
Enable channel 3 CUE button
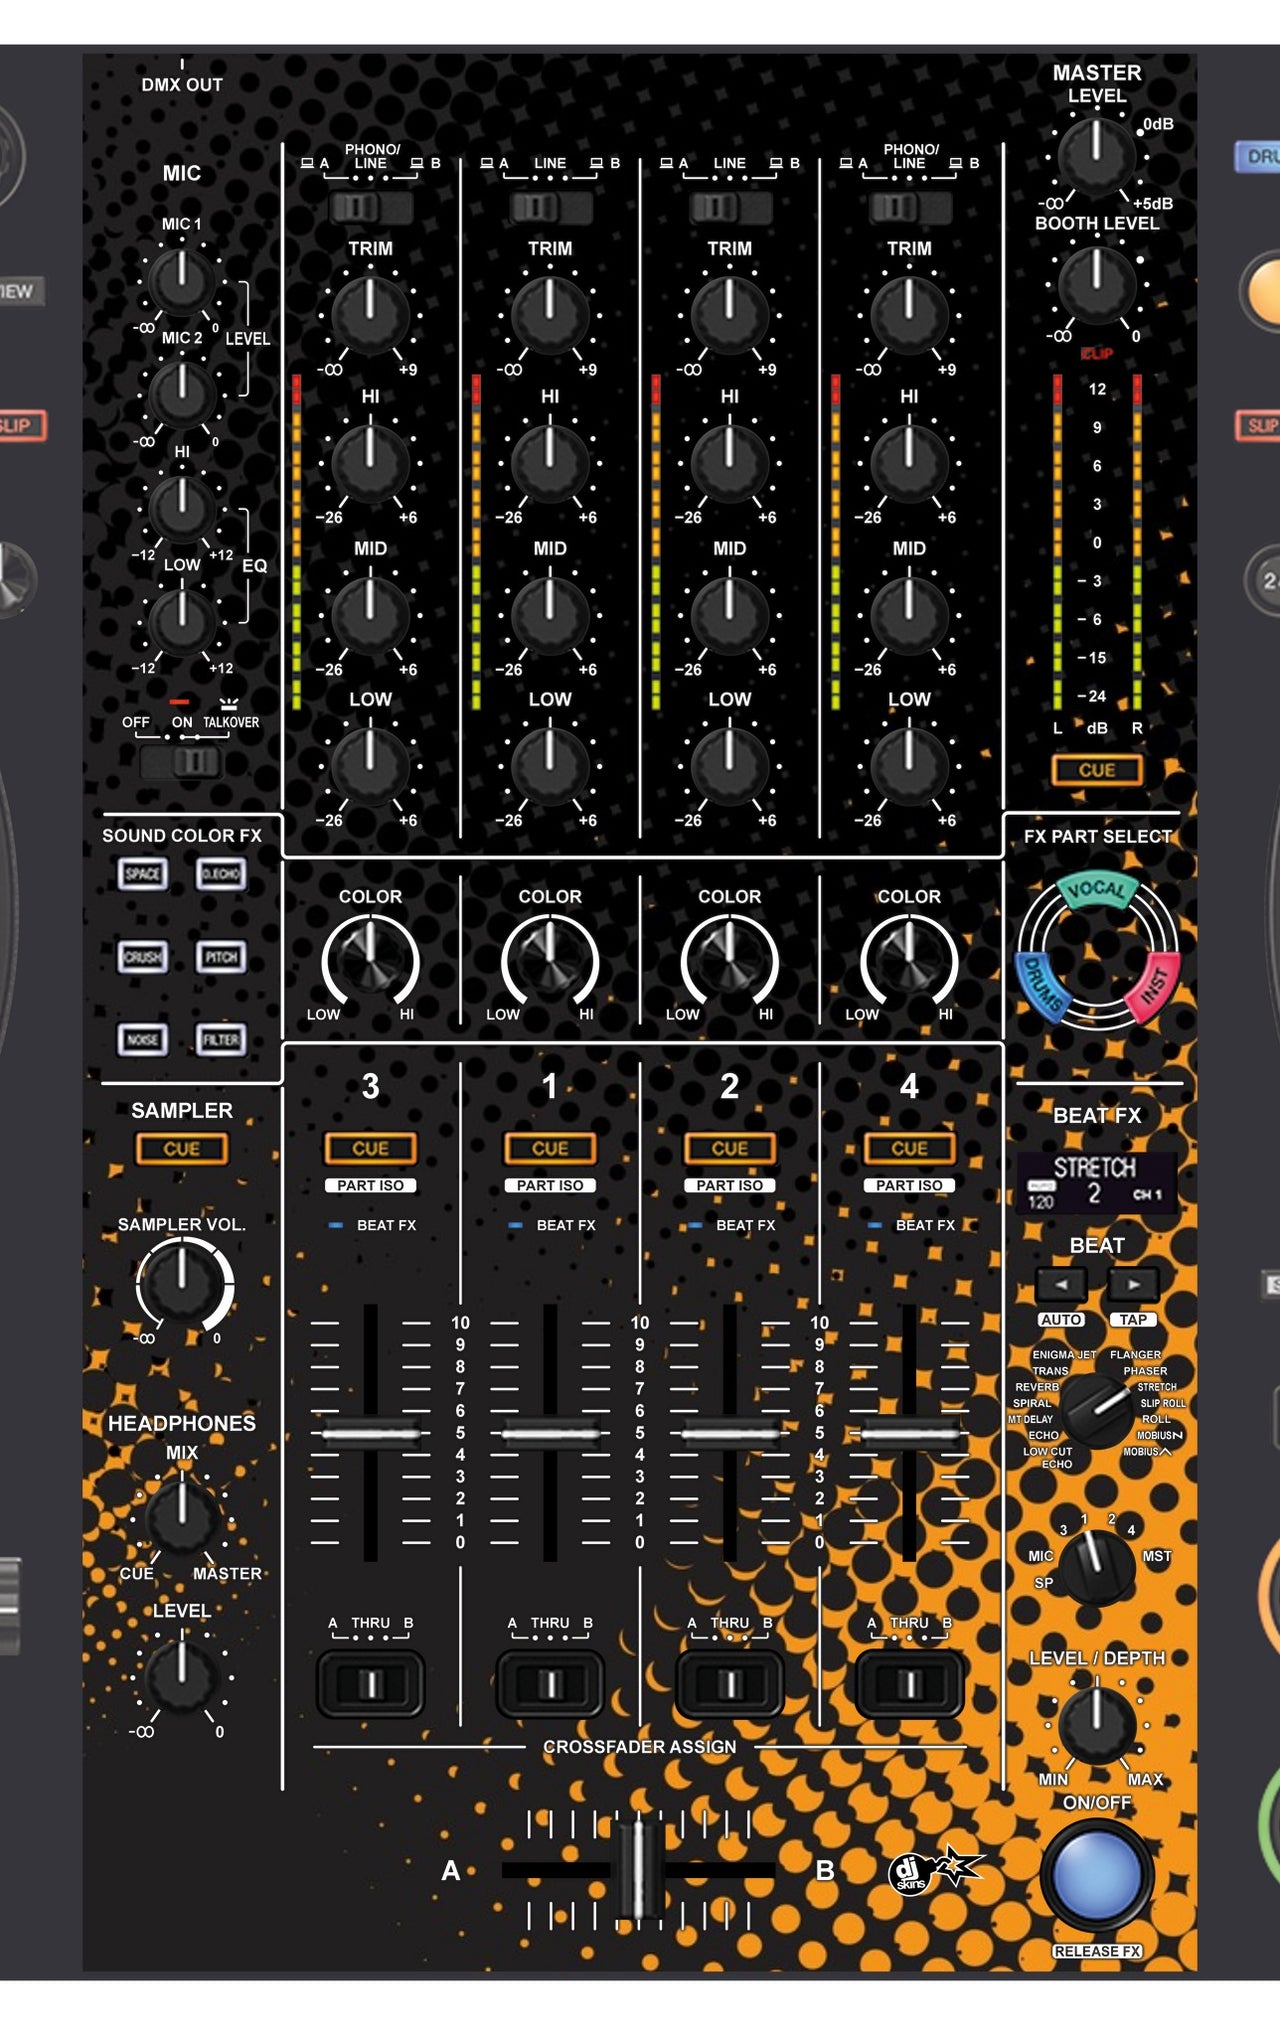point(370,1149)
